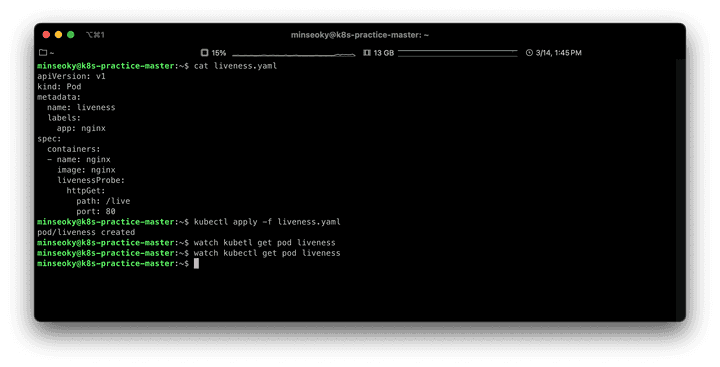Click the command 'kubectl apply -f liveness.yaml'
720x367 pixels.
[x=267, y=222]
